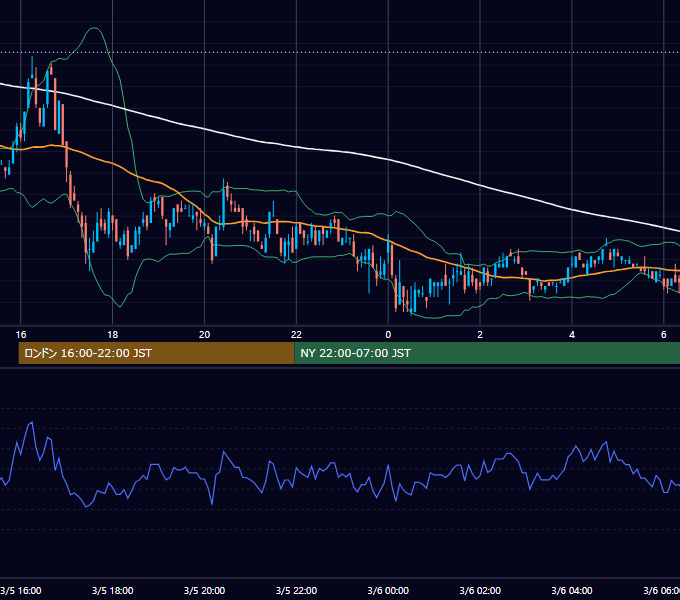This screenshot has width=680, height=600.
Task: Select the ロンドン 16:00-22:00 JST session bar
Action: click(157, 353)
